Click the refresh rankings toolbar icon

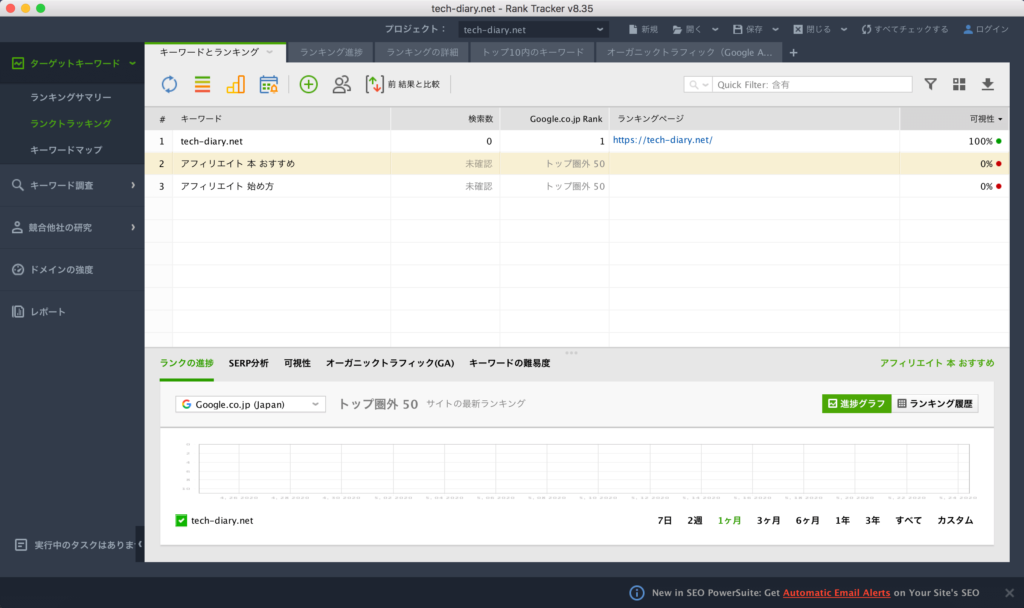pyautogui.click(x=169, y=84)
